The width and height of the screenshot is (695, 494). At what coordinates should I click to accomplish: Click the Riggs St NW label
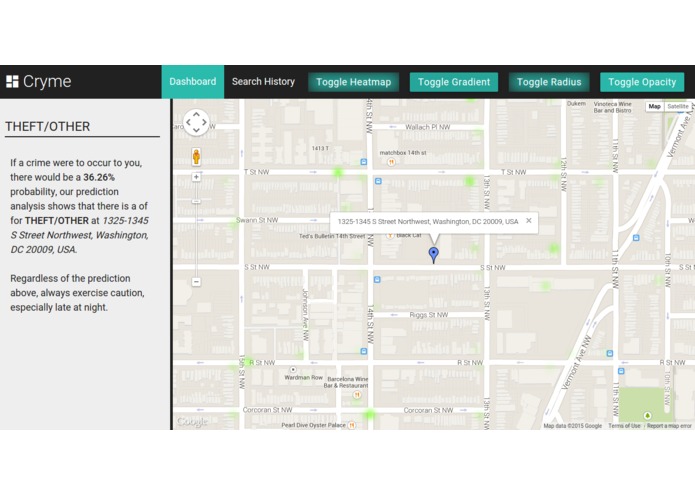(x=429, y=315)
